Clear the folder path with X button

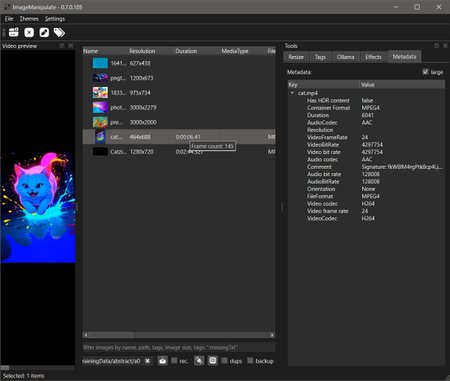148,361
